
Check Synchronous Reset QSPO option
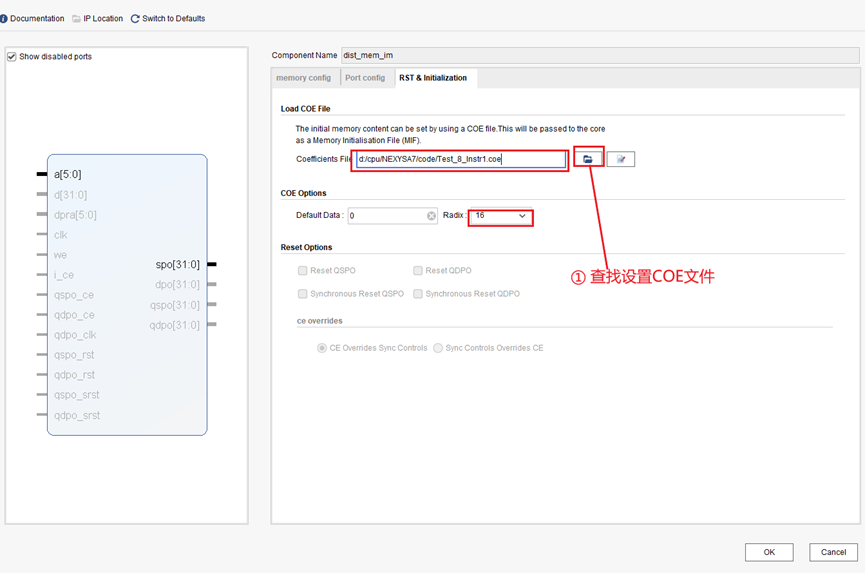tap(303, 294)
